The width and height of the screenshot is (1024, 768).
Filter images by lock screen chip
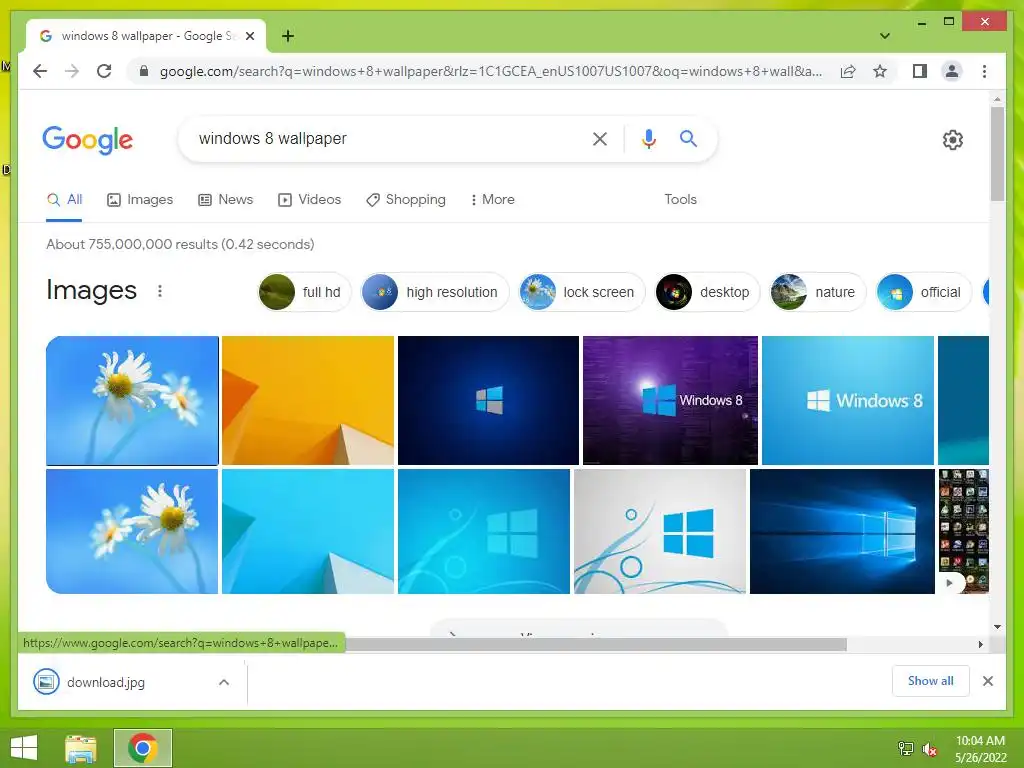click(582, 292)
